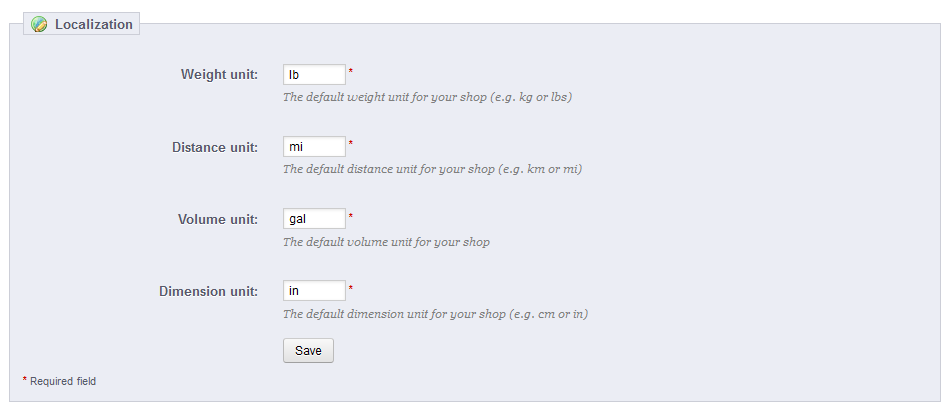949x411 pixels.
Task: Click the red asterisk beside Dimension unit field
Action: 351,288
